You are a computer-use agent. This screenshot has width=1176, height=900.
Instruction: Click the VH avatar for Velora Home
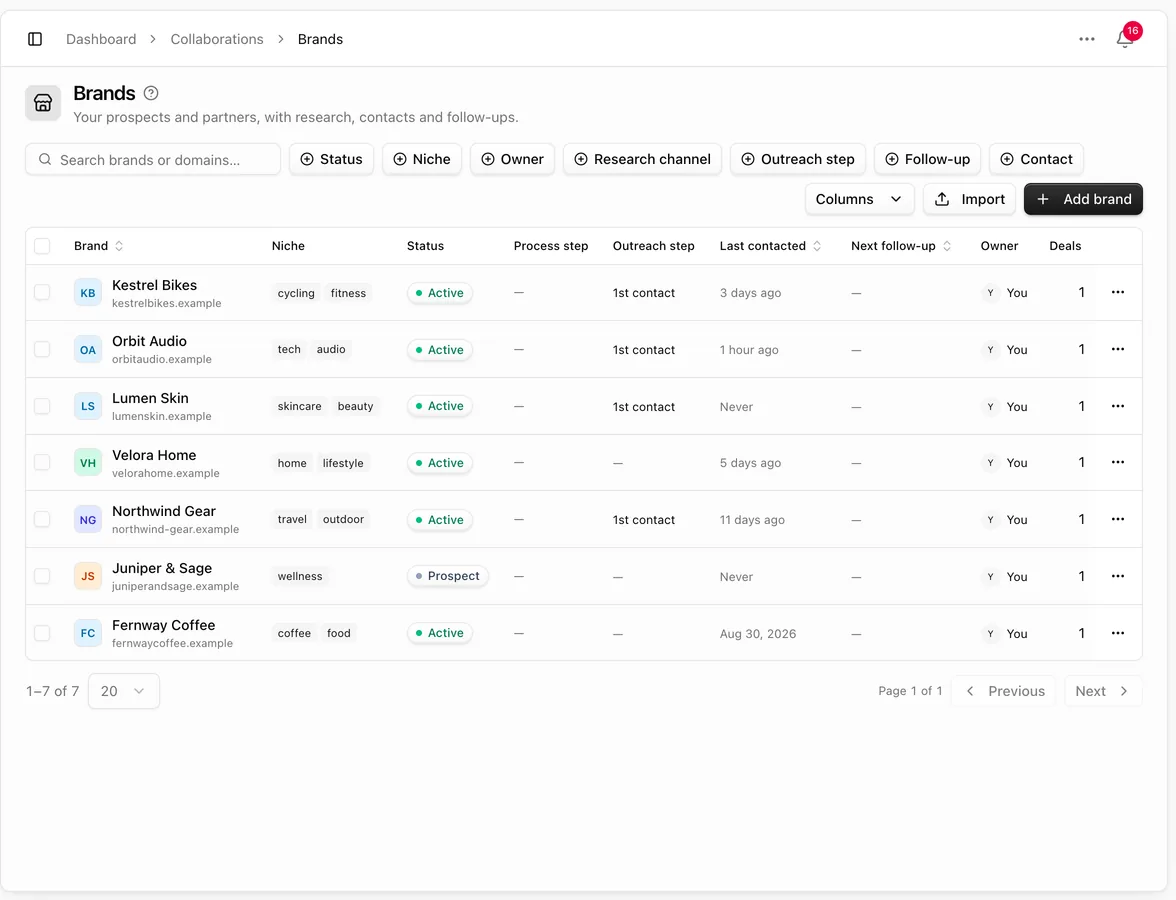[88, 463]
